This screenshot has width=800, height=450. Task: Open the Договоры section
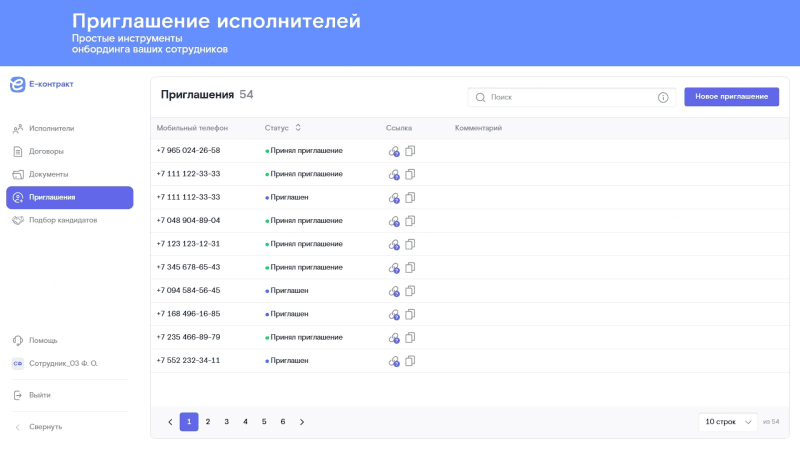(x=69, y=152)
